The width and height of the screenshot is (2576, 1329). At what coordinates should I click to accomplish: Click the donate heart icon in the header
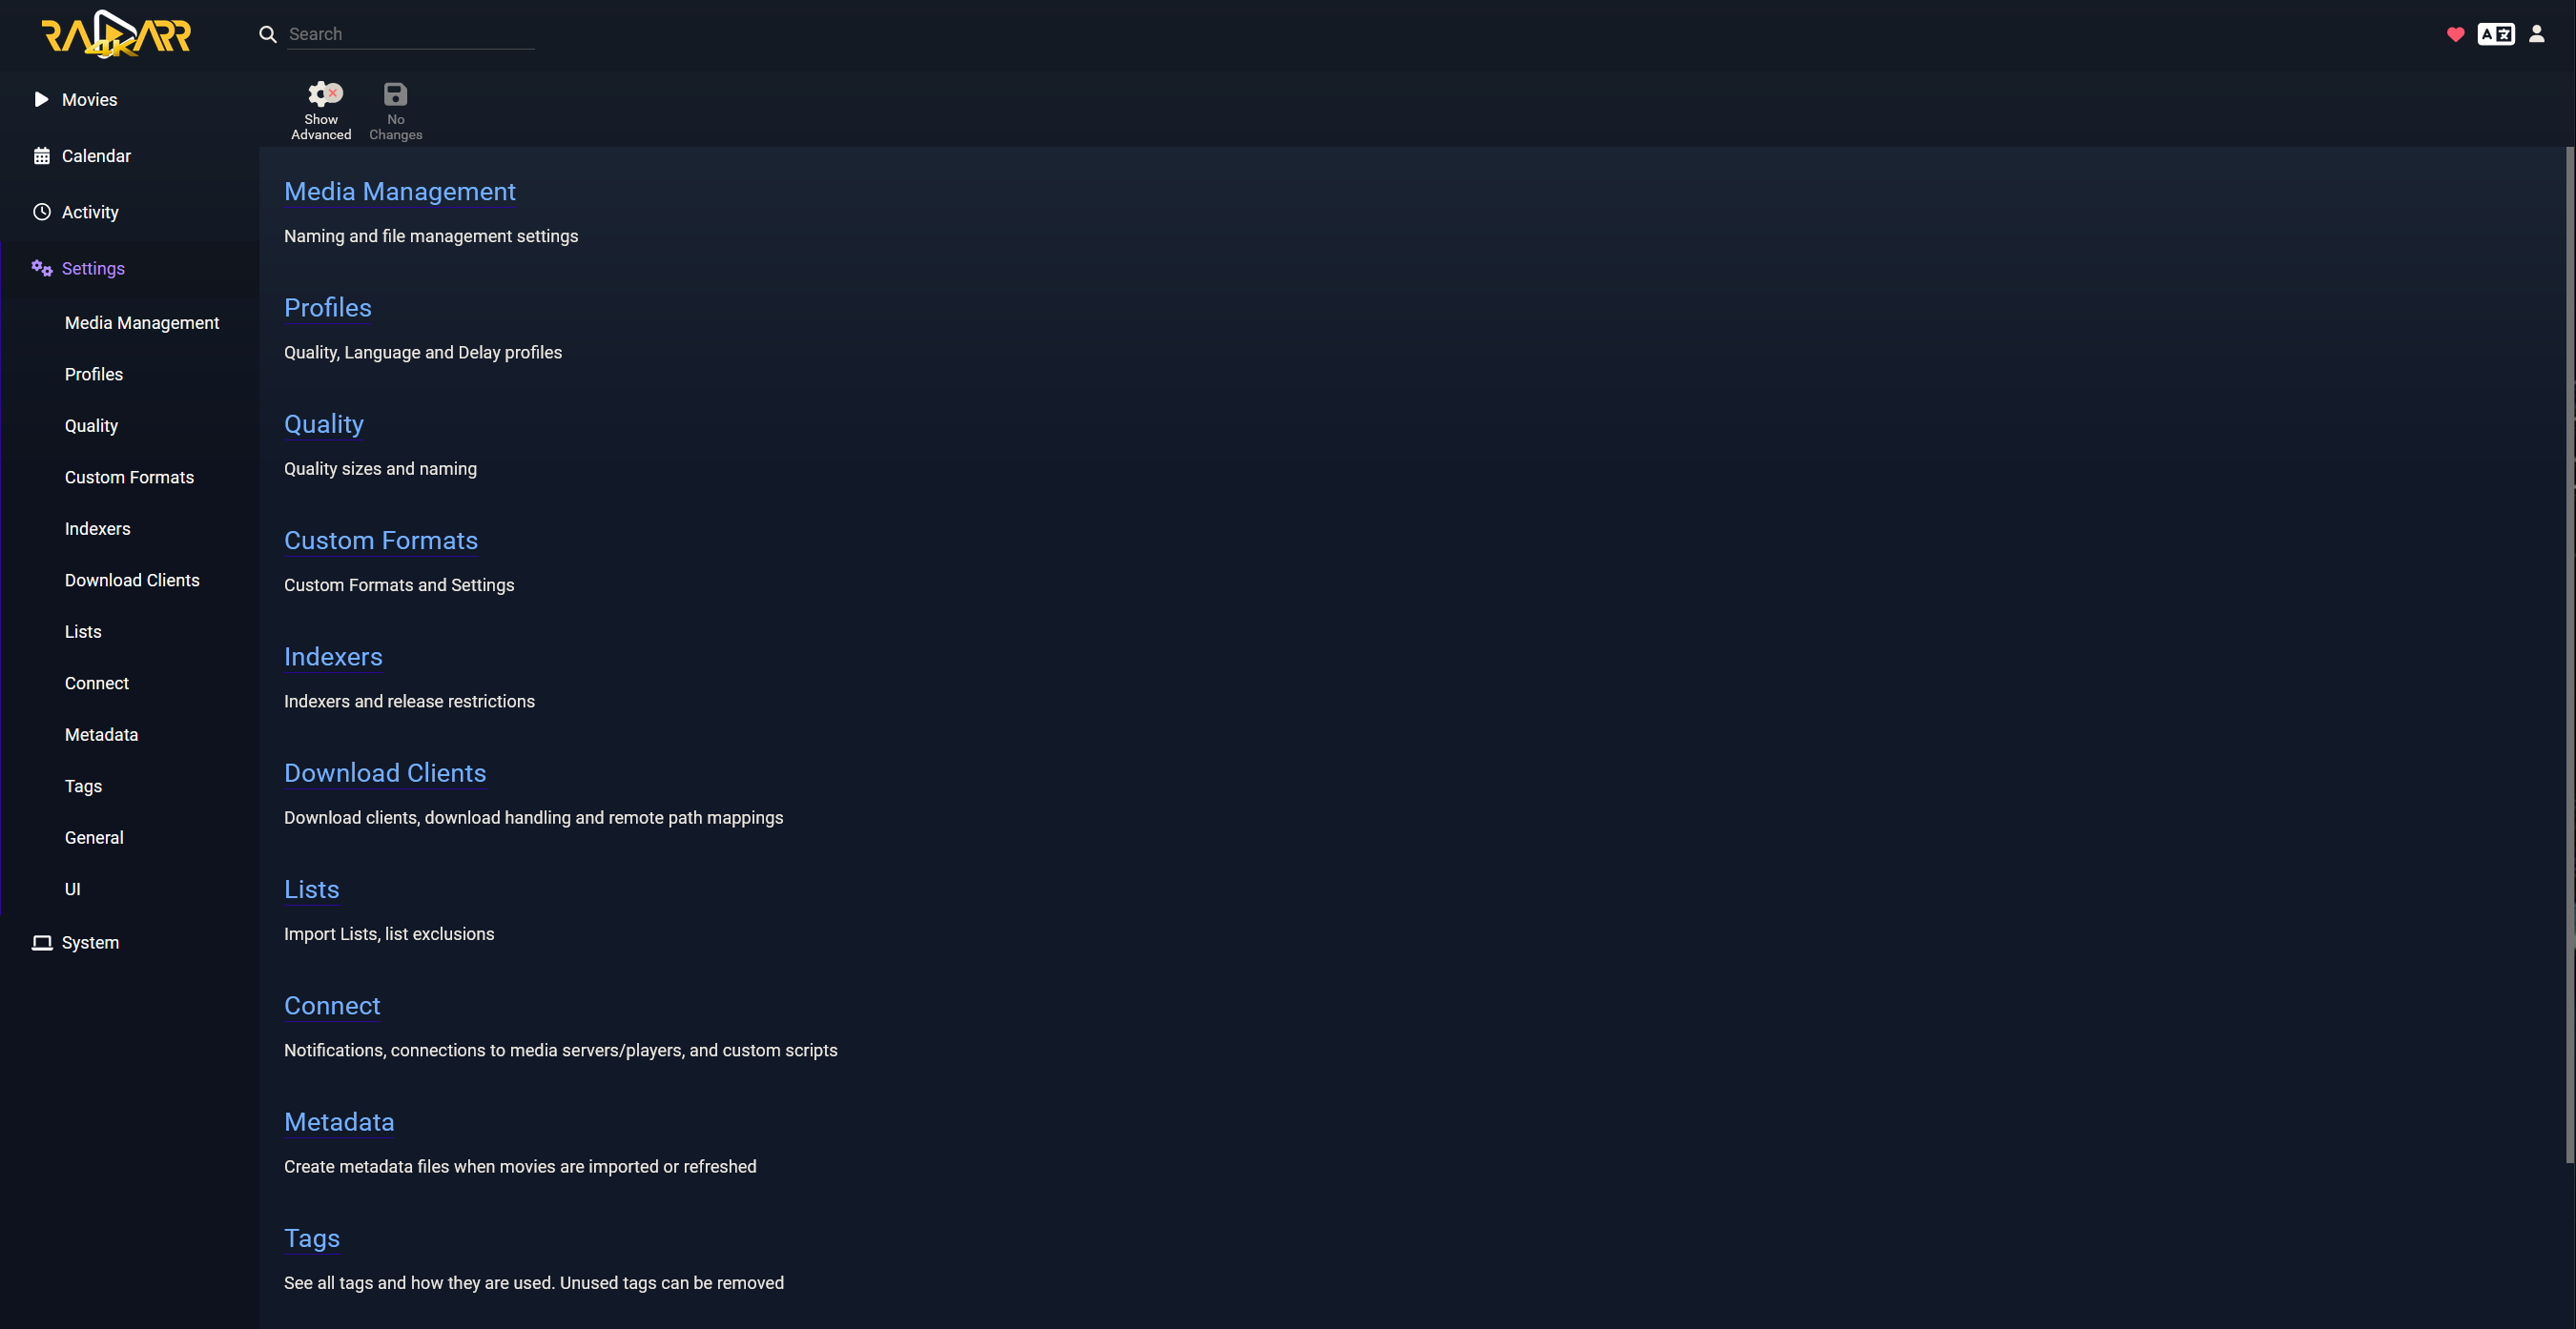point(2455,34)
